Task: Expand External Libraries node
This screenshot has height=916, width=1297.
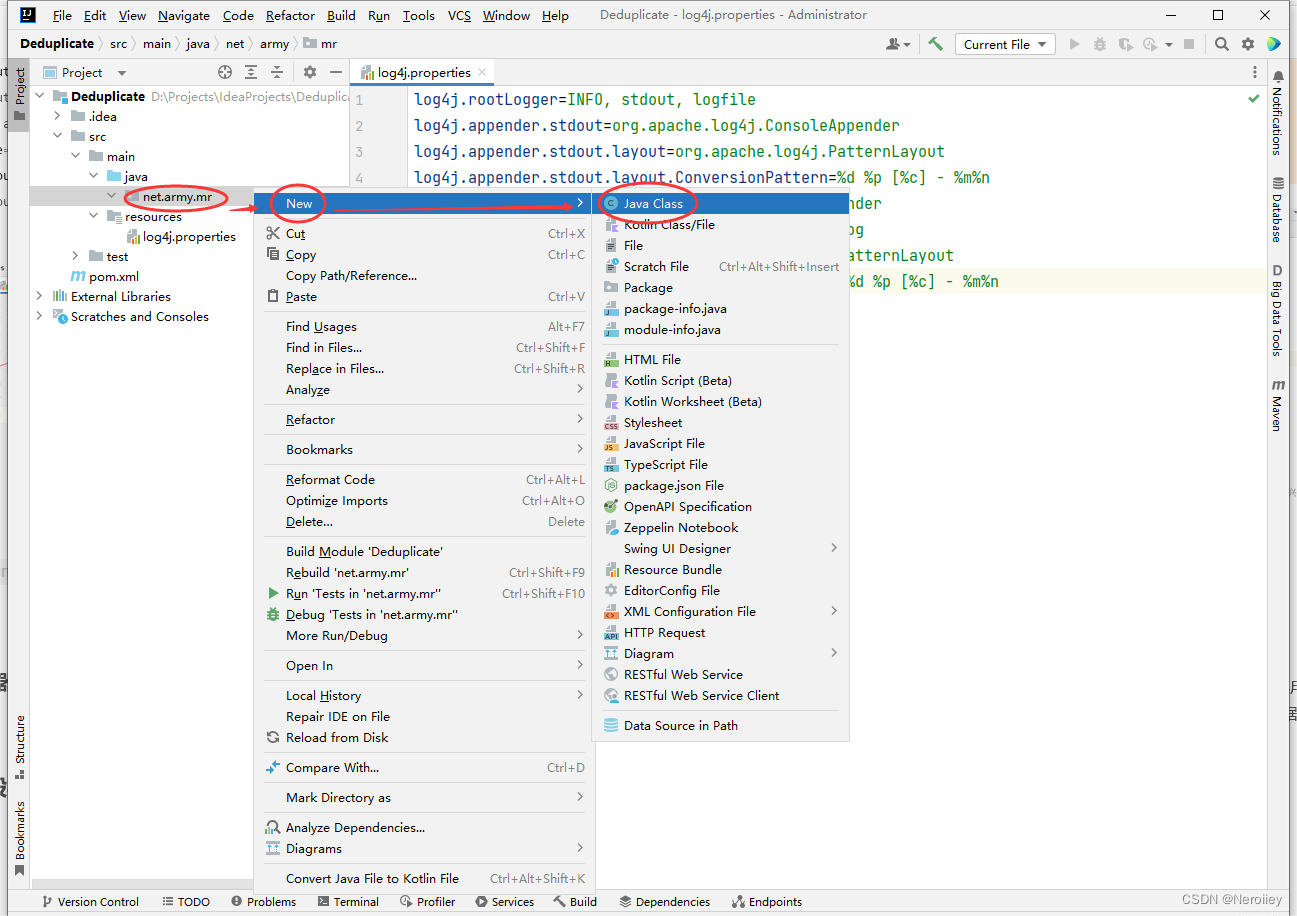Action: [40, 296]
